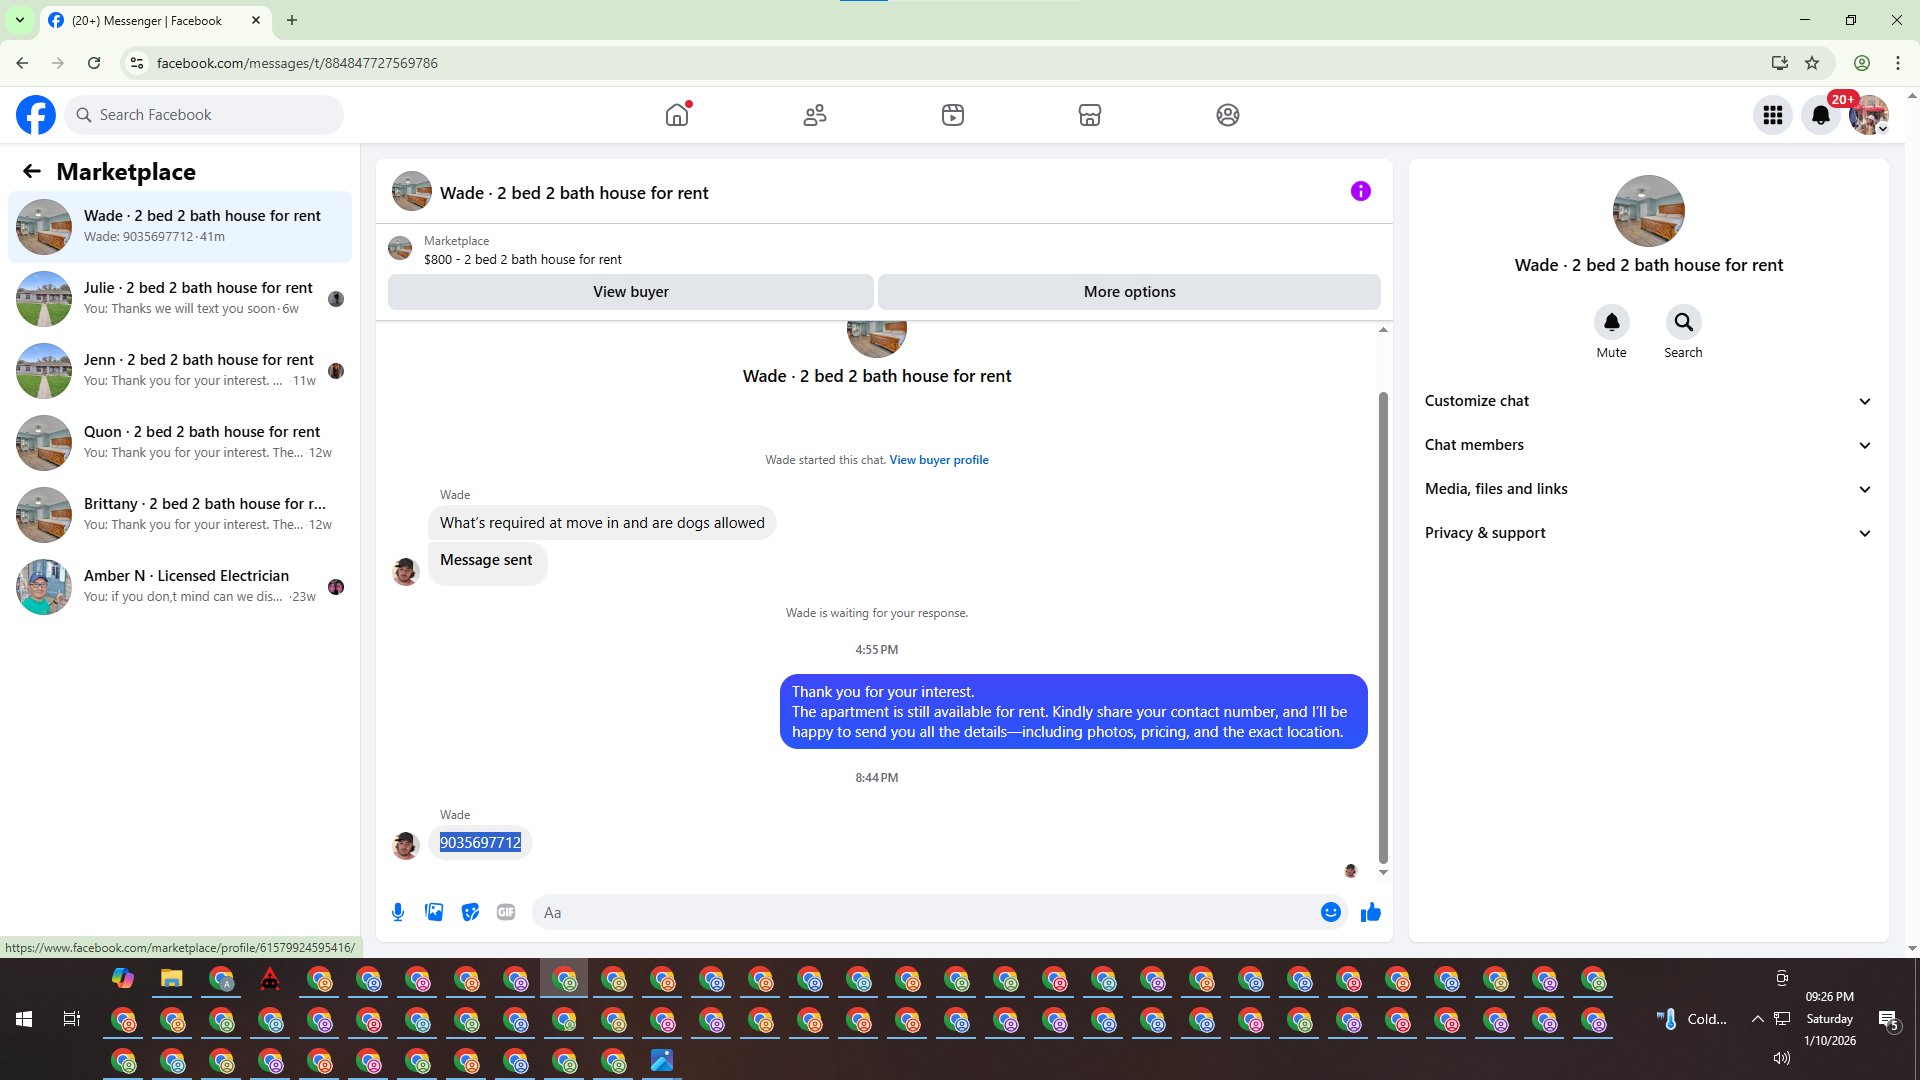Go to Marketplace tab in top navigation
The height and width of the screenshot is (1080, 1920).
1089,115
